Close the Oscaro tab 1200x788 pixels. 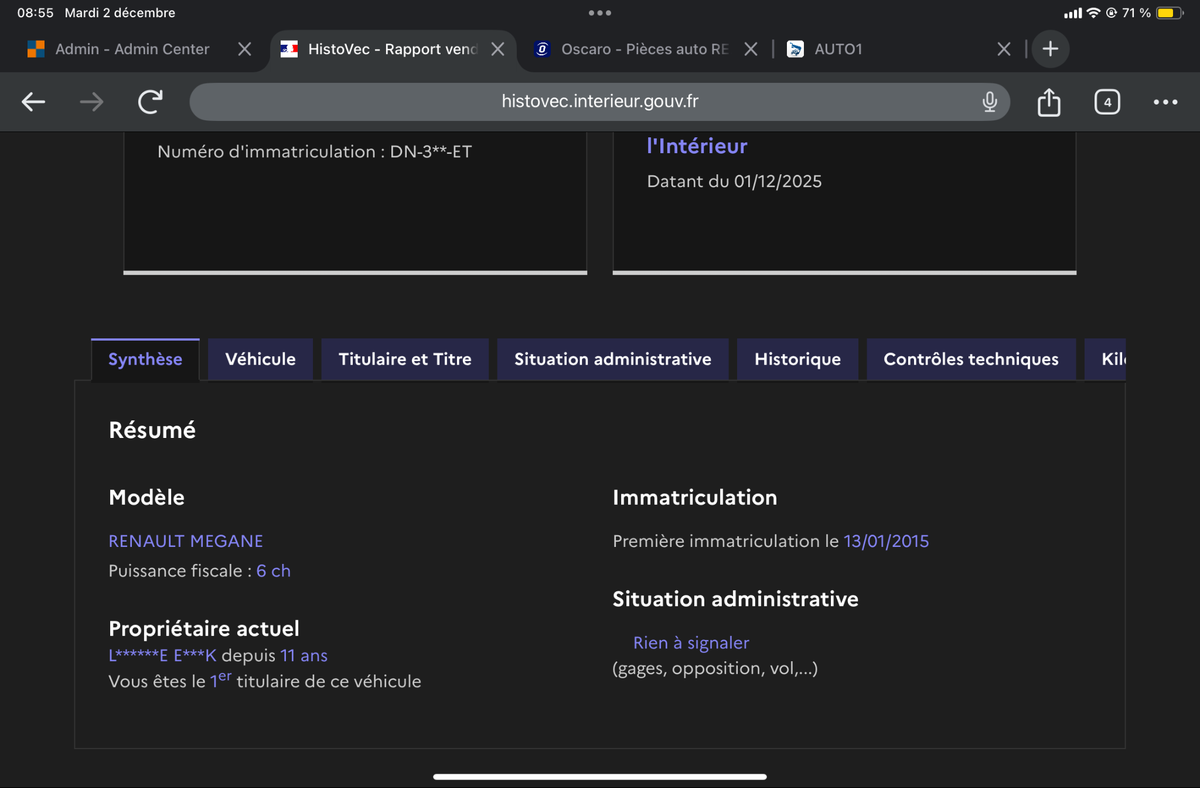click(x=751, y=49)
